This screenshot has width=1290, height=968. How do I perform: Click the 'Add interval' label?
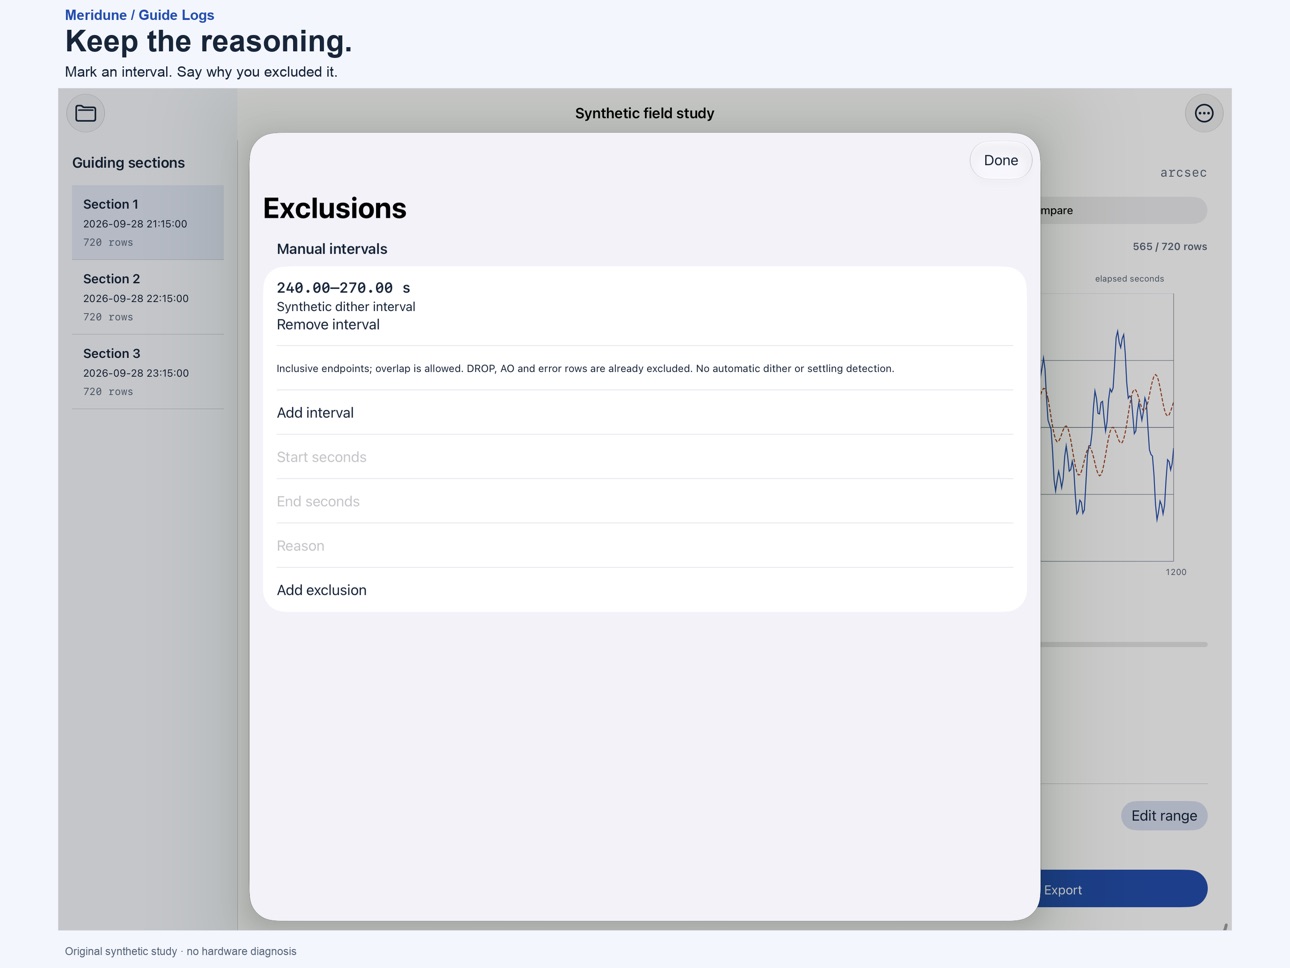(x=315, y=412)
